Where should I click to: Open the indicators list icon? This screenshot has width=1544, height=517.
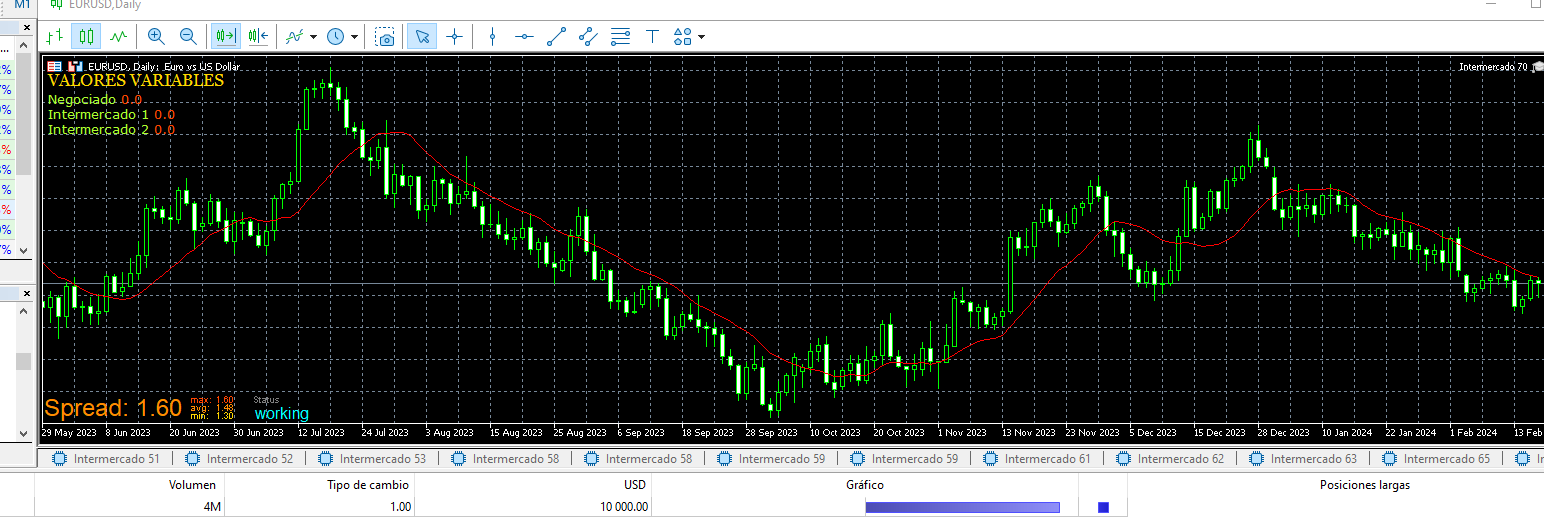[294, 37]
